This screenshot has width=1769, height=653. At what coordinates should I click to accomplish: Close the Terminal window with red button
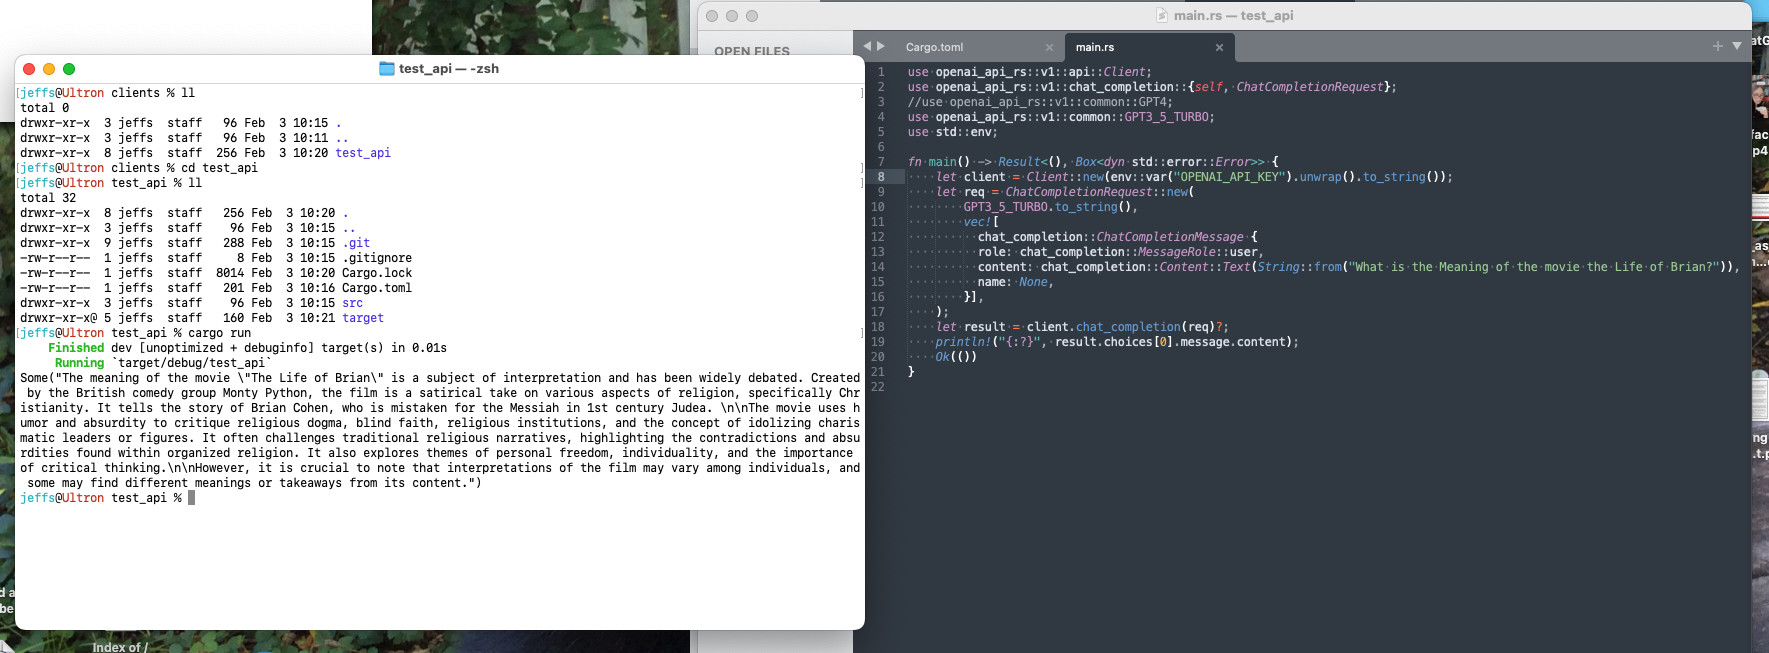(29, 69)
